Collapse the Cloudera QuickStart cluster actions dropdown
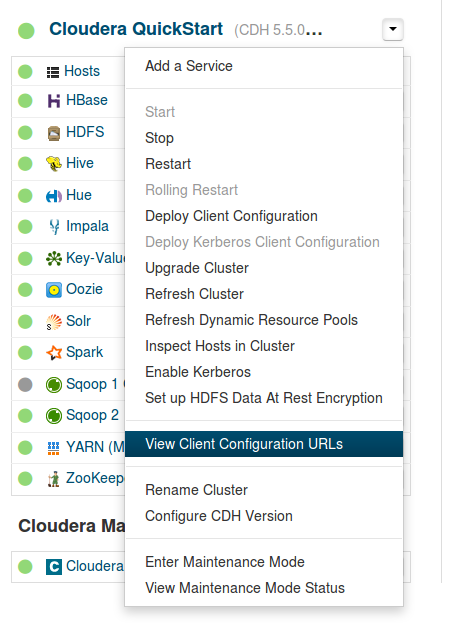The width and height of the screenshot is (451, 636). click(x=393, y=29)
